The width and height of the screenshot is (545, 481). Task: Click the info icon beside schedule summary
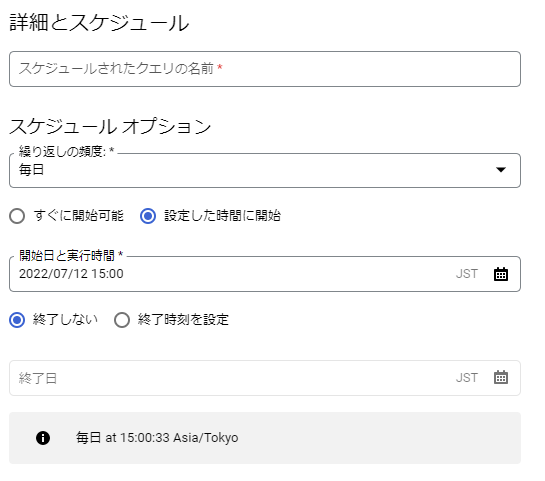tap(43, 438)
